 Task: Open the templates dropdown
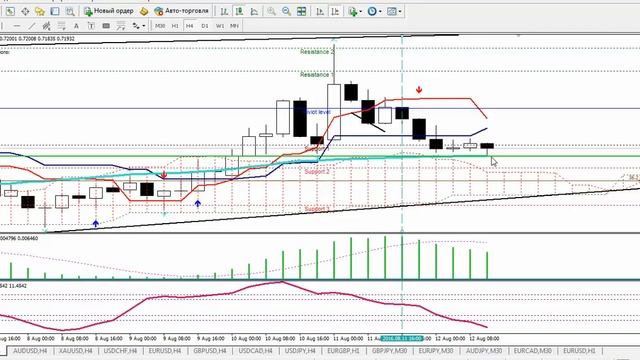pos(394,11)
